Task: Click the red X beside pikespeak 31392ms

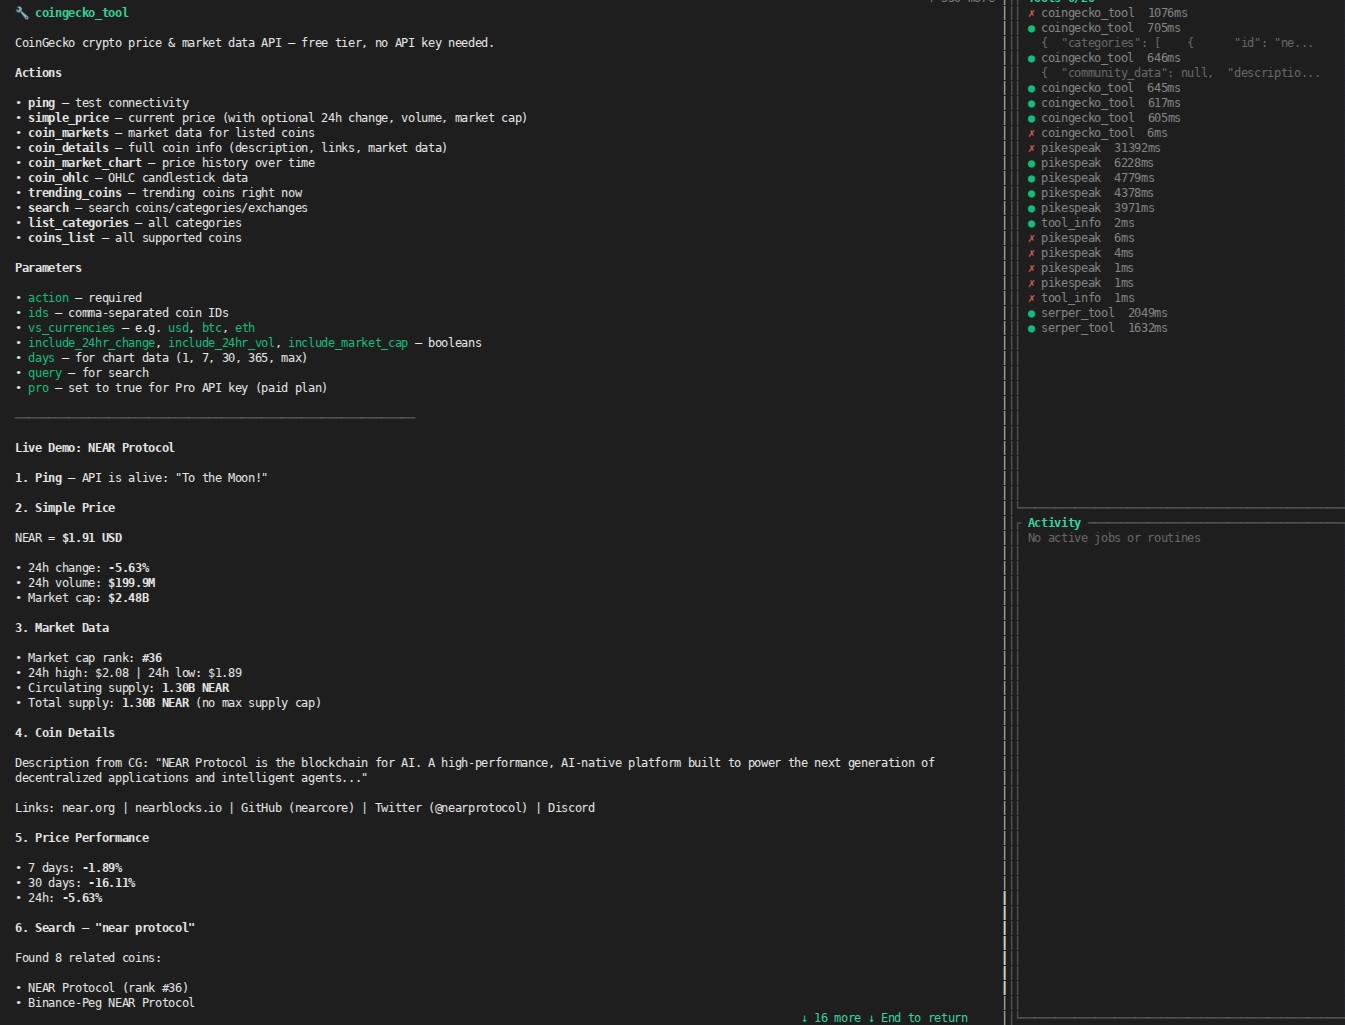Action: (x=1031, y=148)
